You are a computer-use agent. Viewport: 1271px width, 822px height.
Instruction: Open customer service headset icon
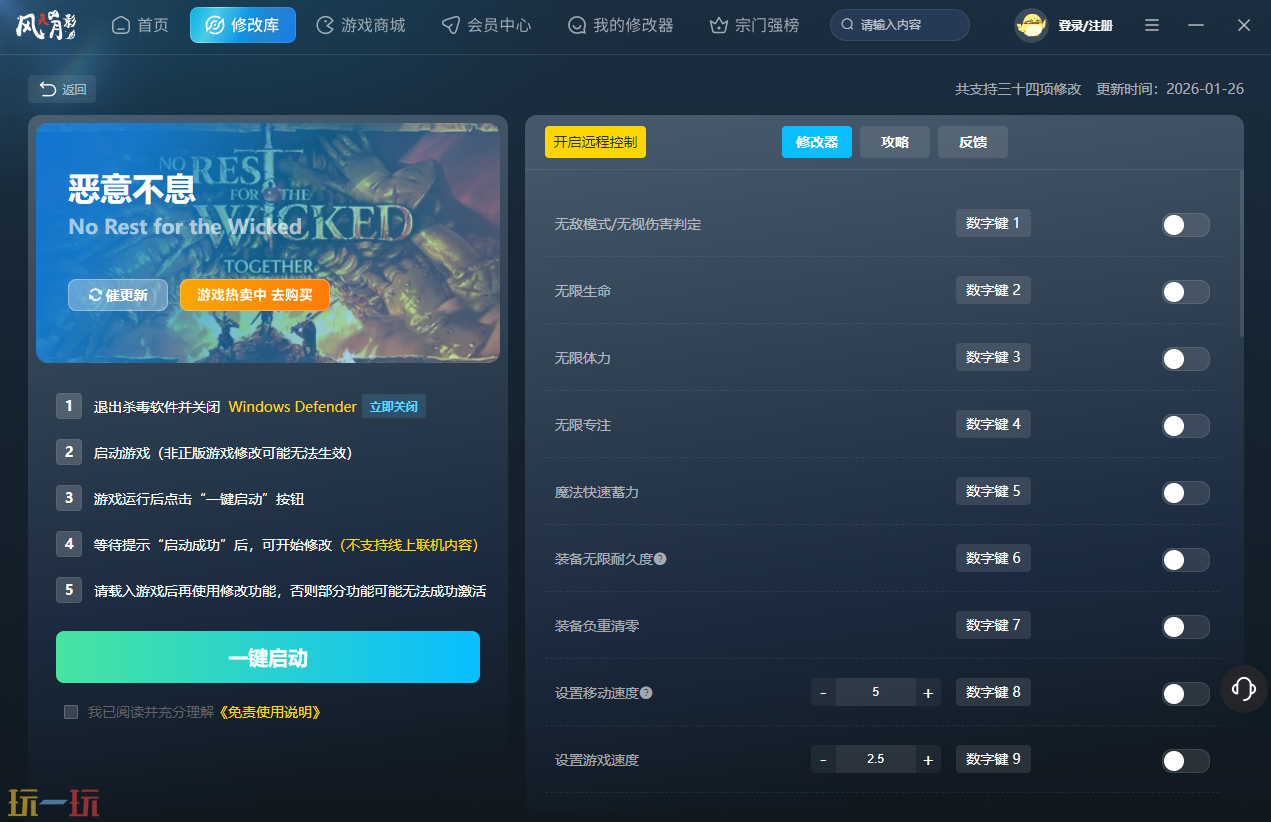click(x=1244, y=688)
